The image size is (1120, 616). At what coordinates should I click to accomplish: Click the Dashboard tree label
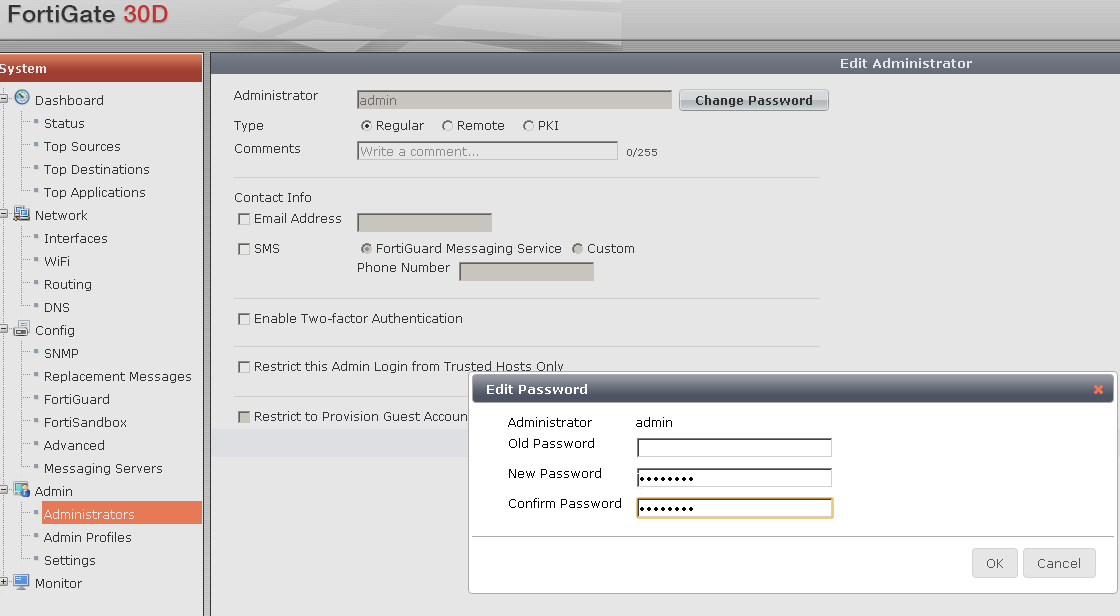tap(69, 101)
